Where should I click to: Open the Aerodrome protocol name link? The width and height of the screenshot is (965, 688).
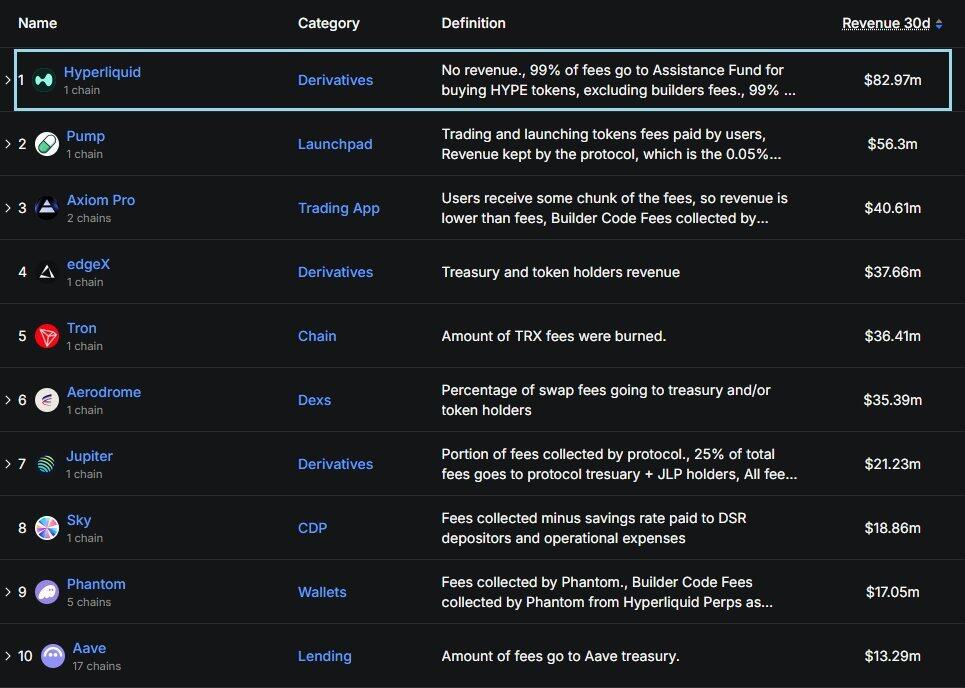click(103, 392)
